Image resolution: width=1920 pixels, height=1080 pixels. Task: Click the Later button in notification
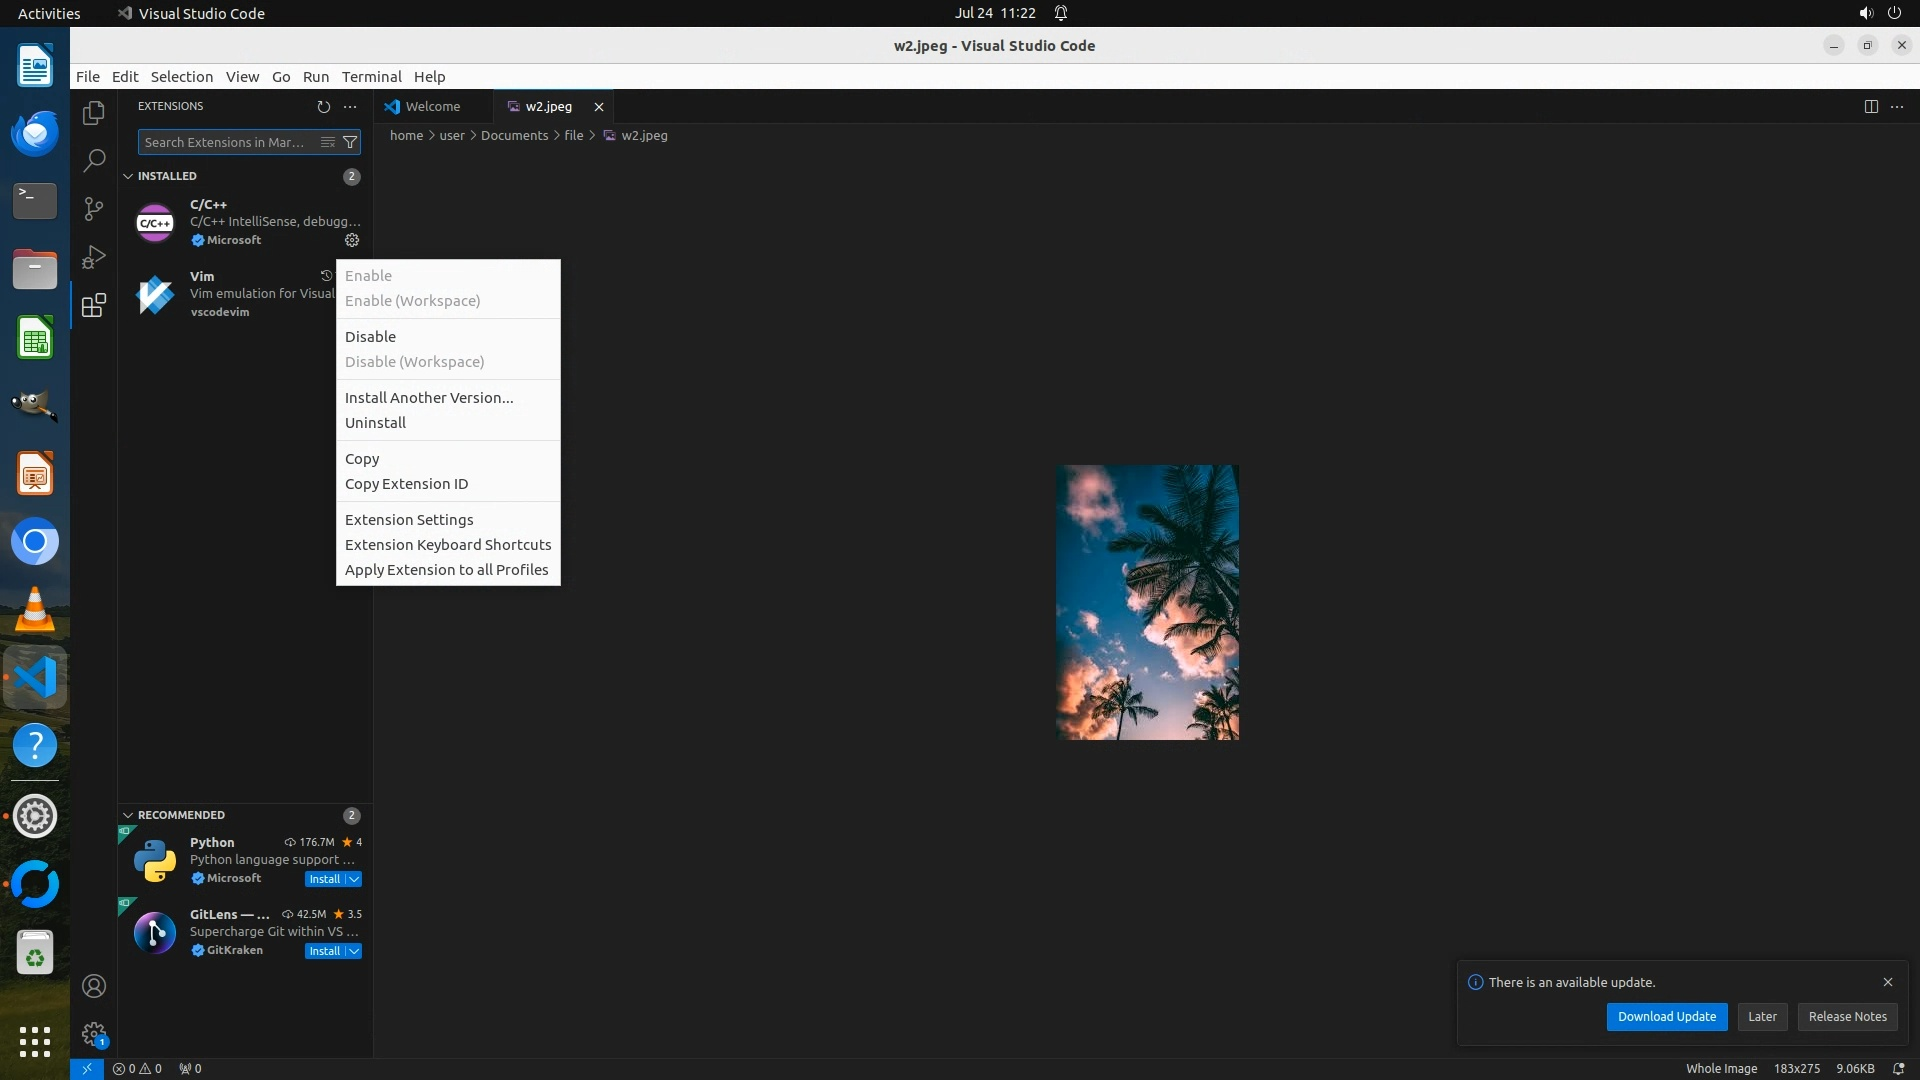coord(1762,1016)
